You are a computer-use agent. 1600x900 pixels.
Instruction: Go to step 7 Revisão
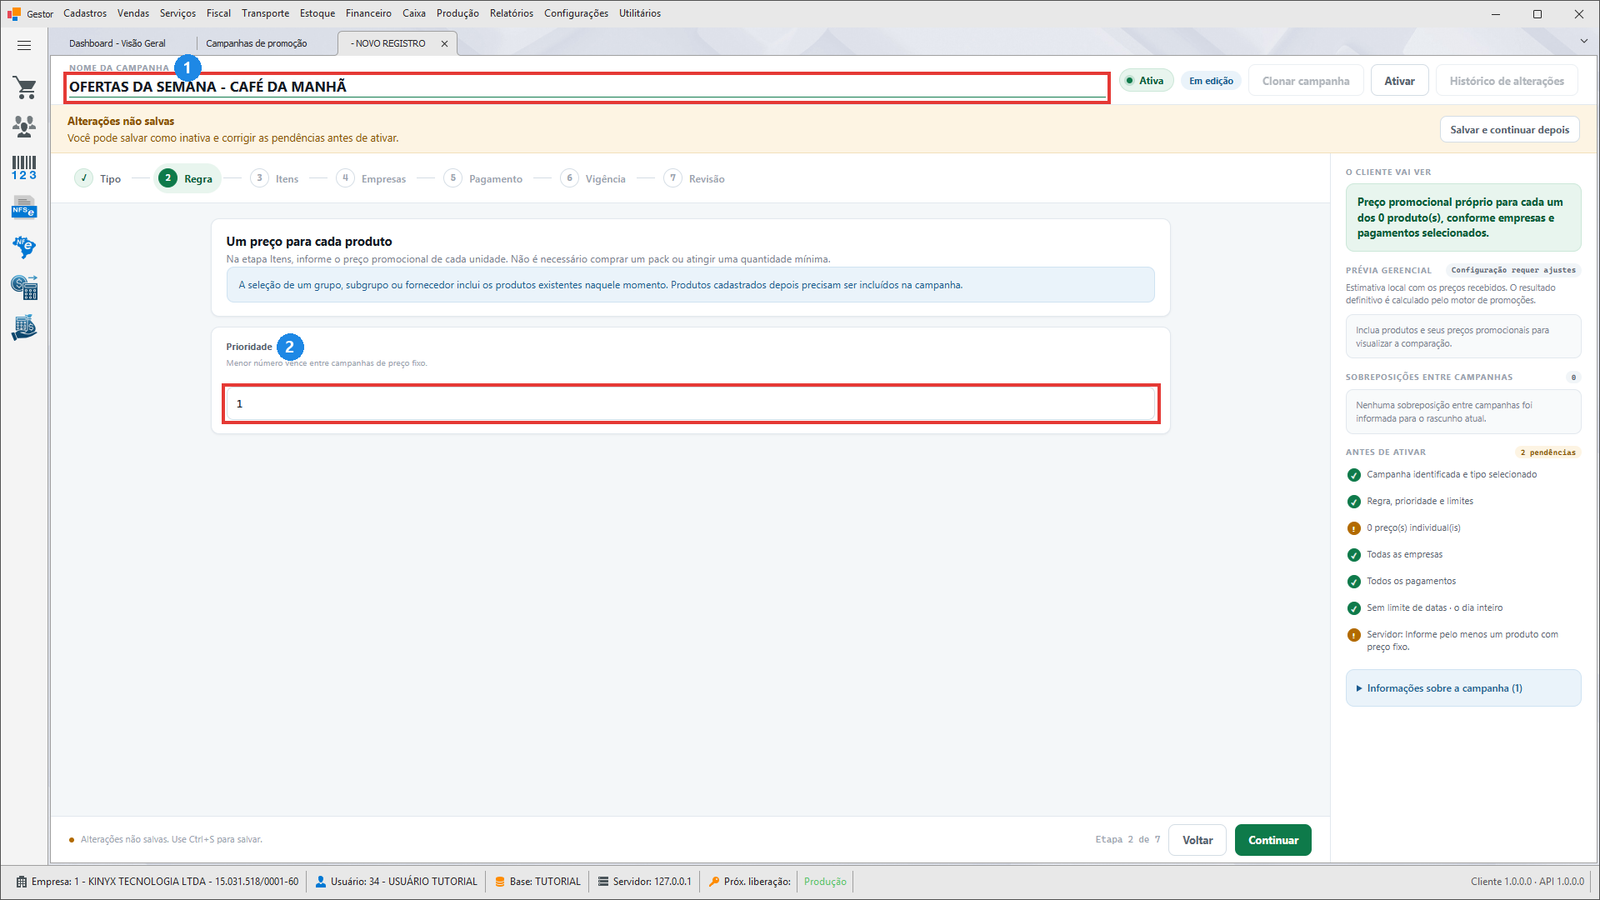[x=695, y=178]
